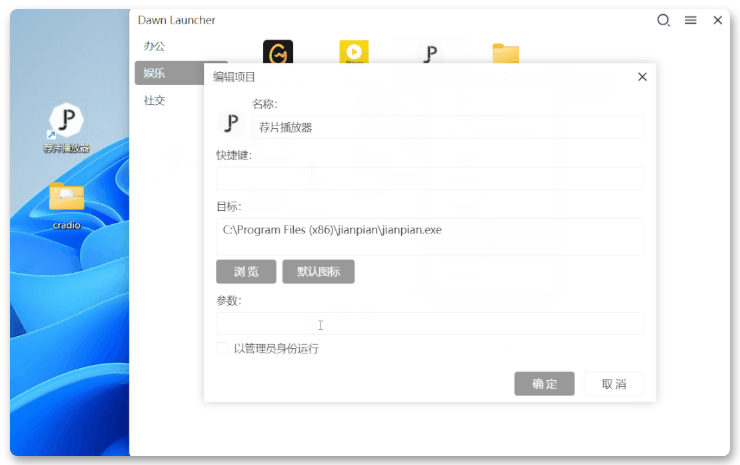Click the J icon in the launcher grid
The width and height of the screenshot is (740, 465).
pyautogui.click(x=429, y=54)
